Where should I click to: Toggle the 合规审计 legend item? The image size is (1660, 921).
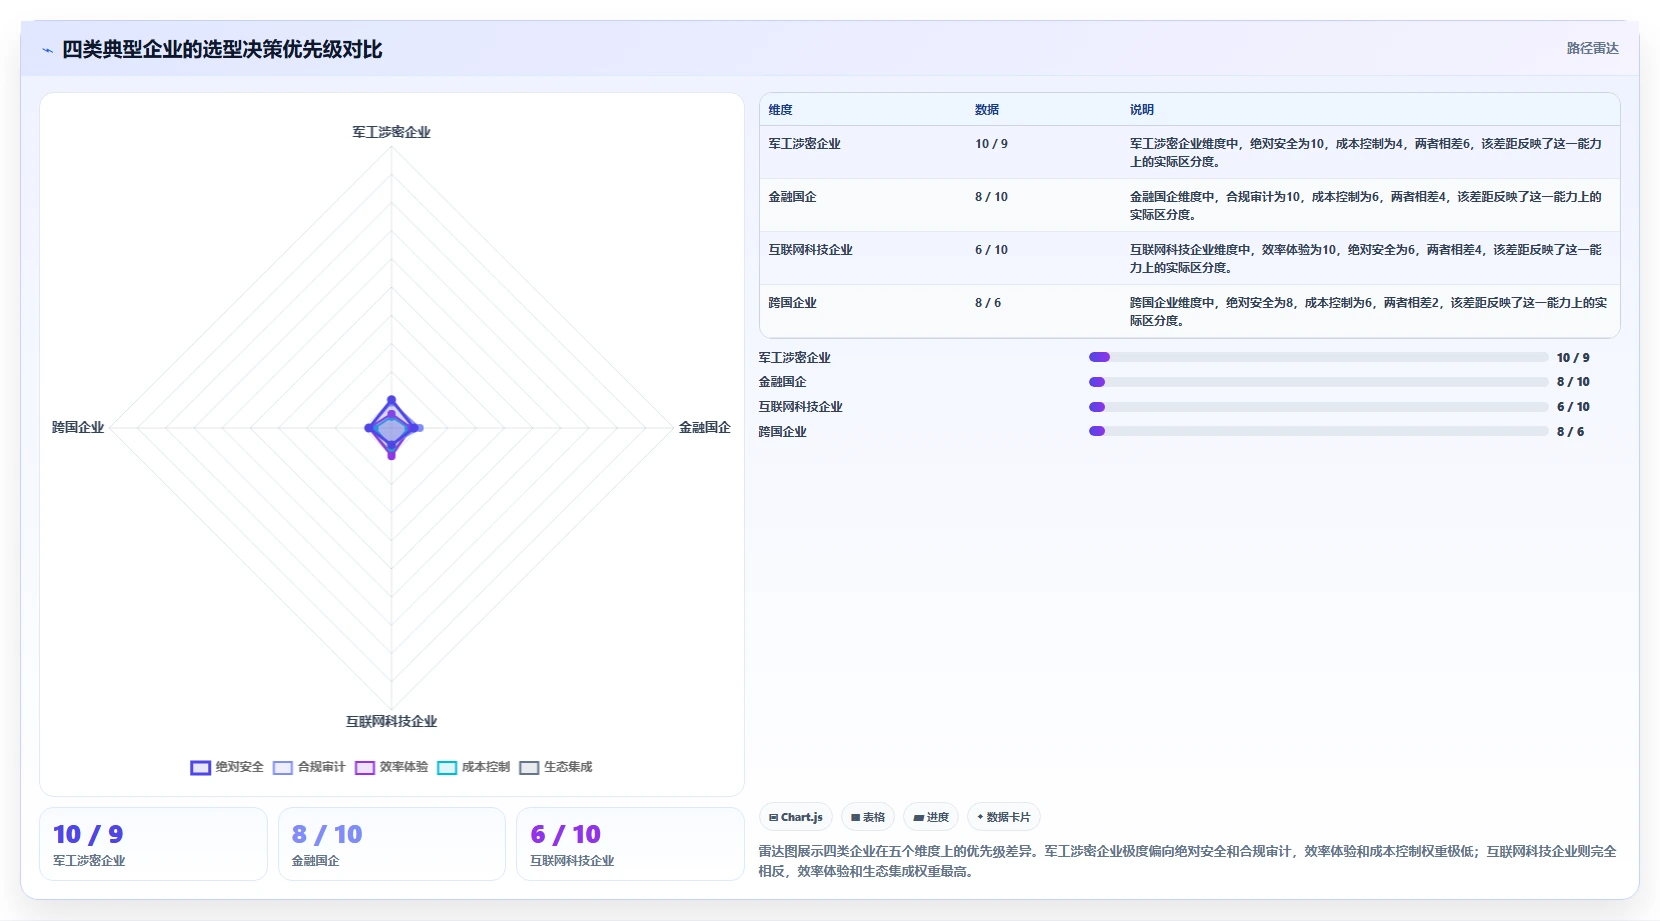point(309,767)
